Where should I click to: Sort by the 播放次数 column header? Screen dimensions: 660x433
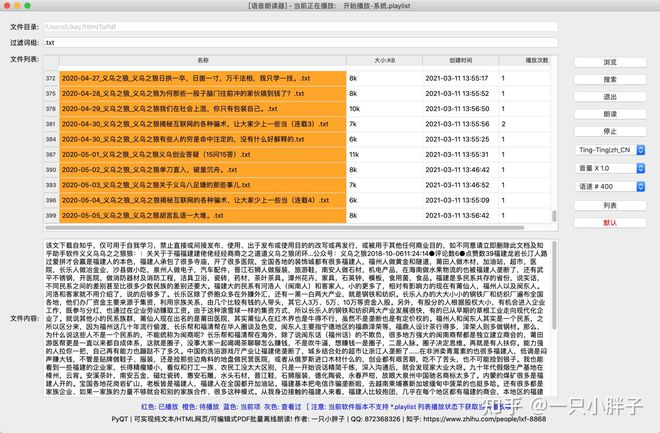(x=524, y=61)
